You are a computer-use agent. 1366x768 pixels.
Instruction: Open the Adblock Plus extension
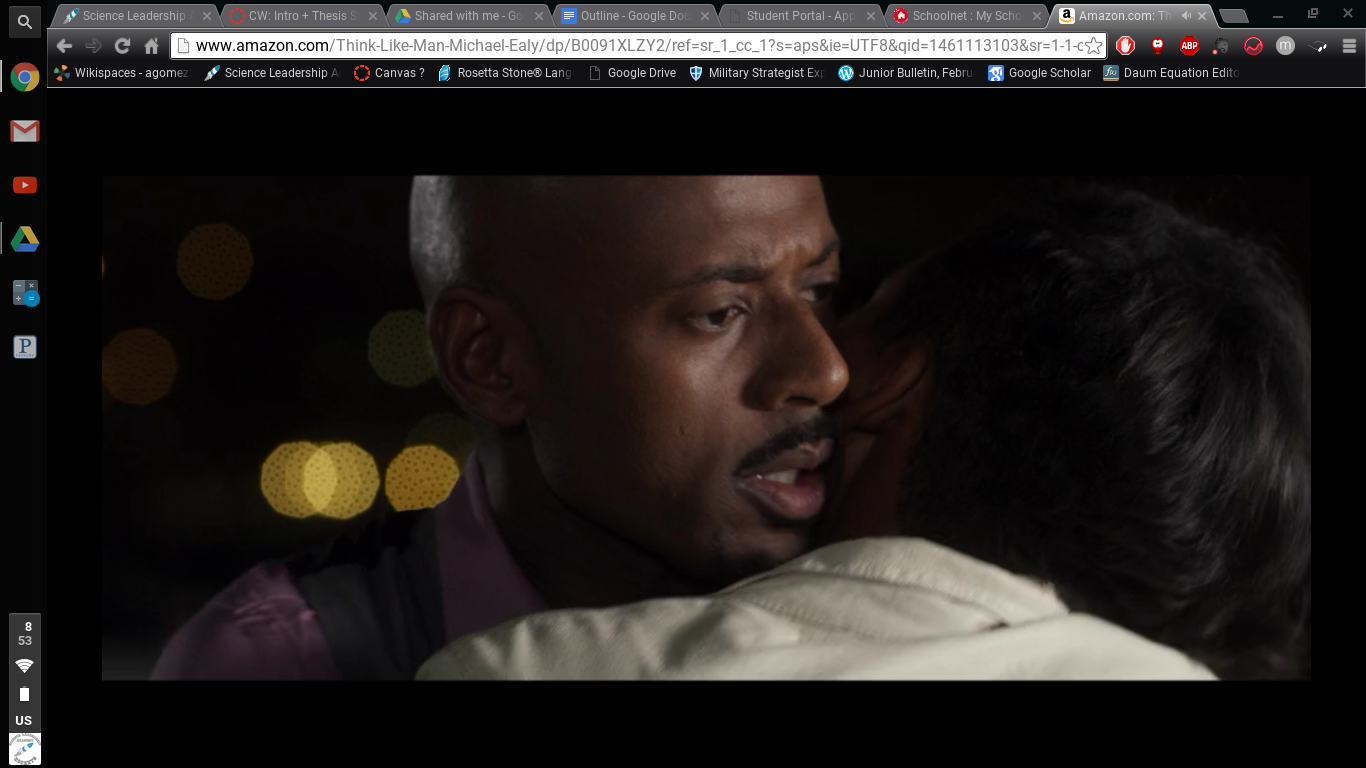[x=1189, y=46]
